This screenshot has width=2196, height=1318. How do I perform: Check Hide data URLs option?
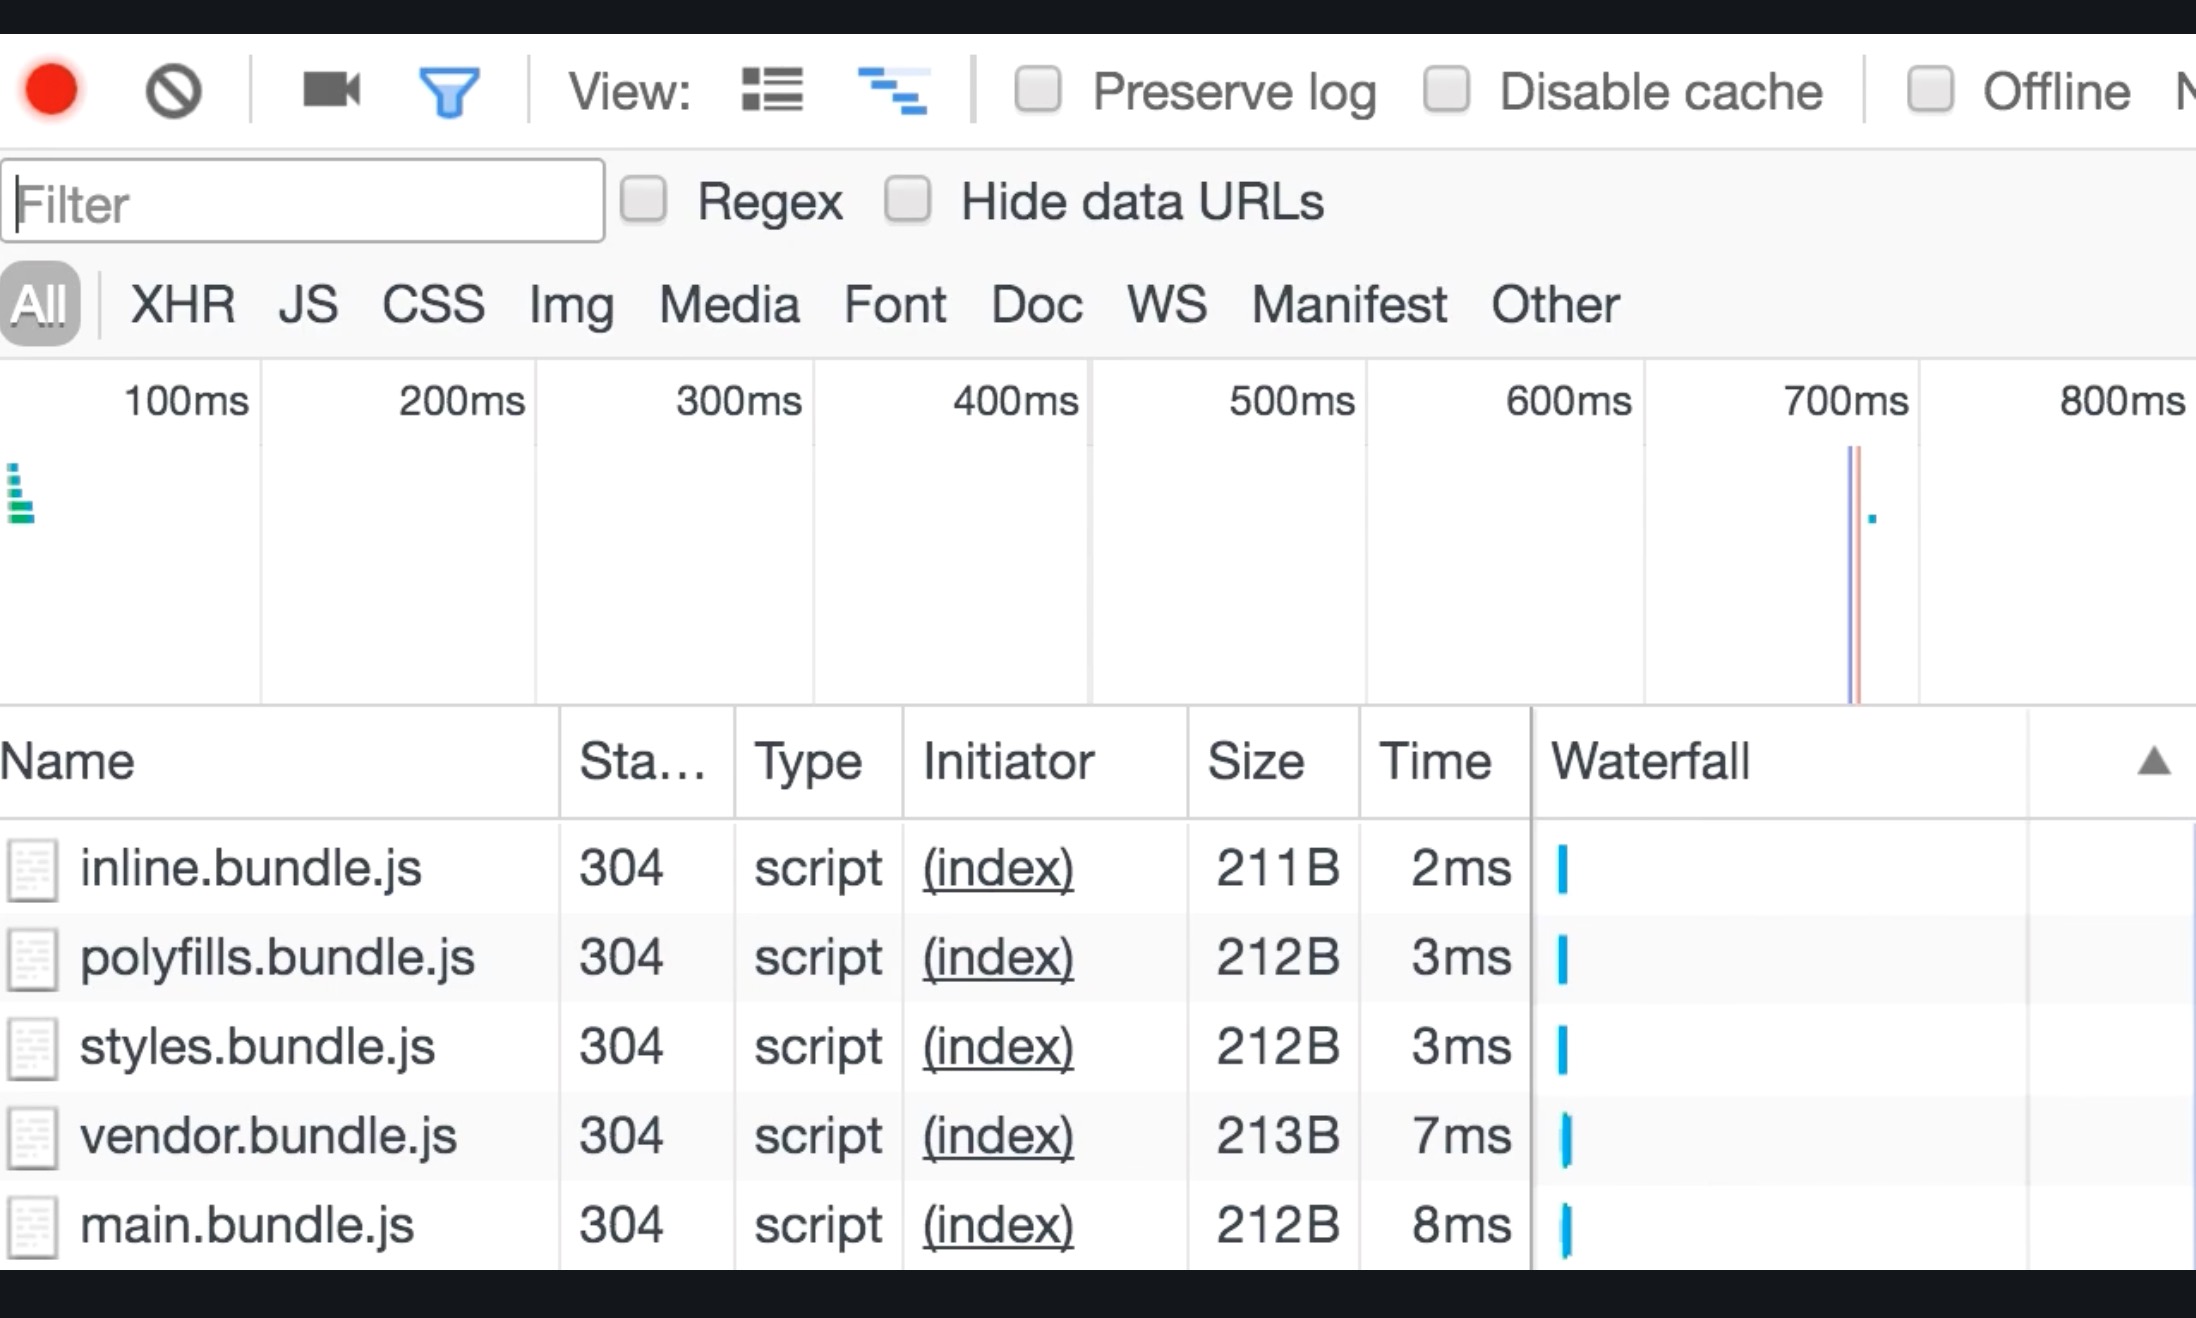(x=908, y=200)
